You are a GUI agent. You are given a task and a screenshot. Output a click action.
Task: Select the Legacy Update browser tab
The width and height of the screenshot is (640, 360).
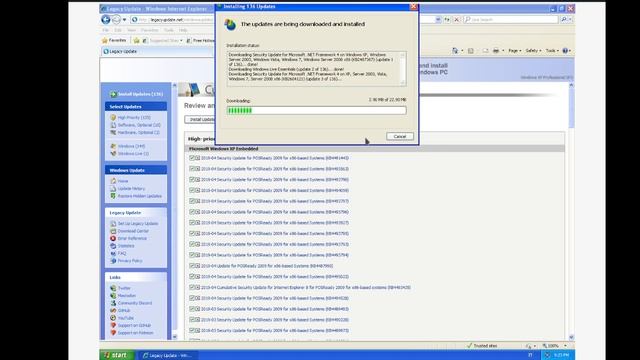tap(157, 51)
